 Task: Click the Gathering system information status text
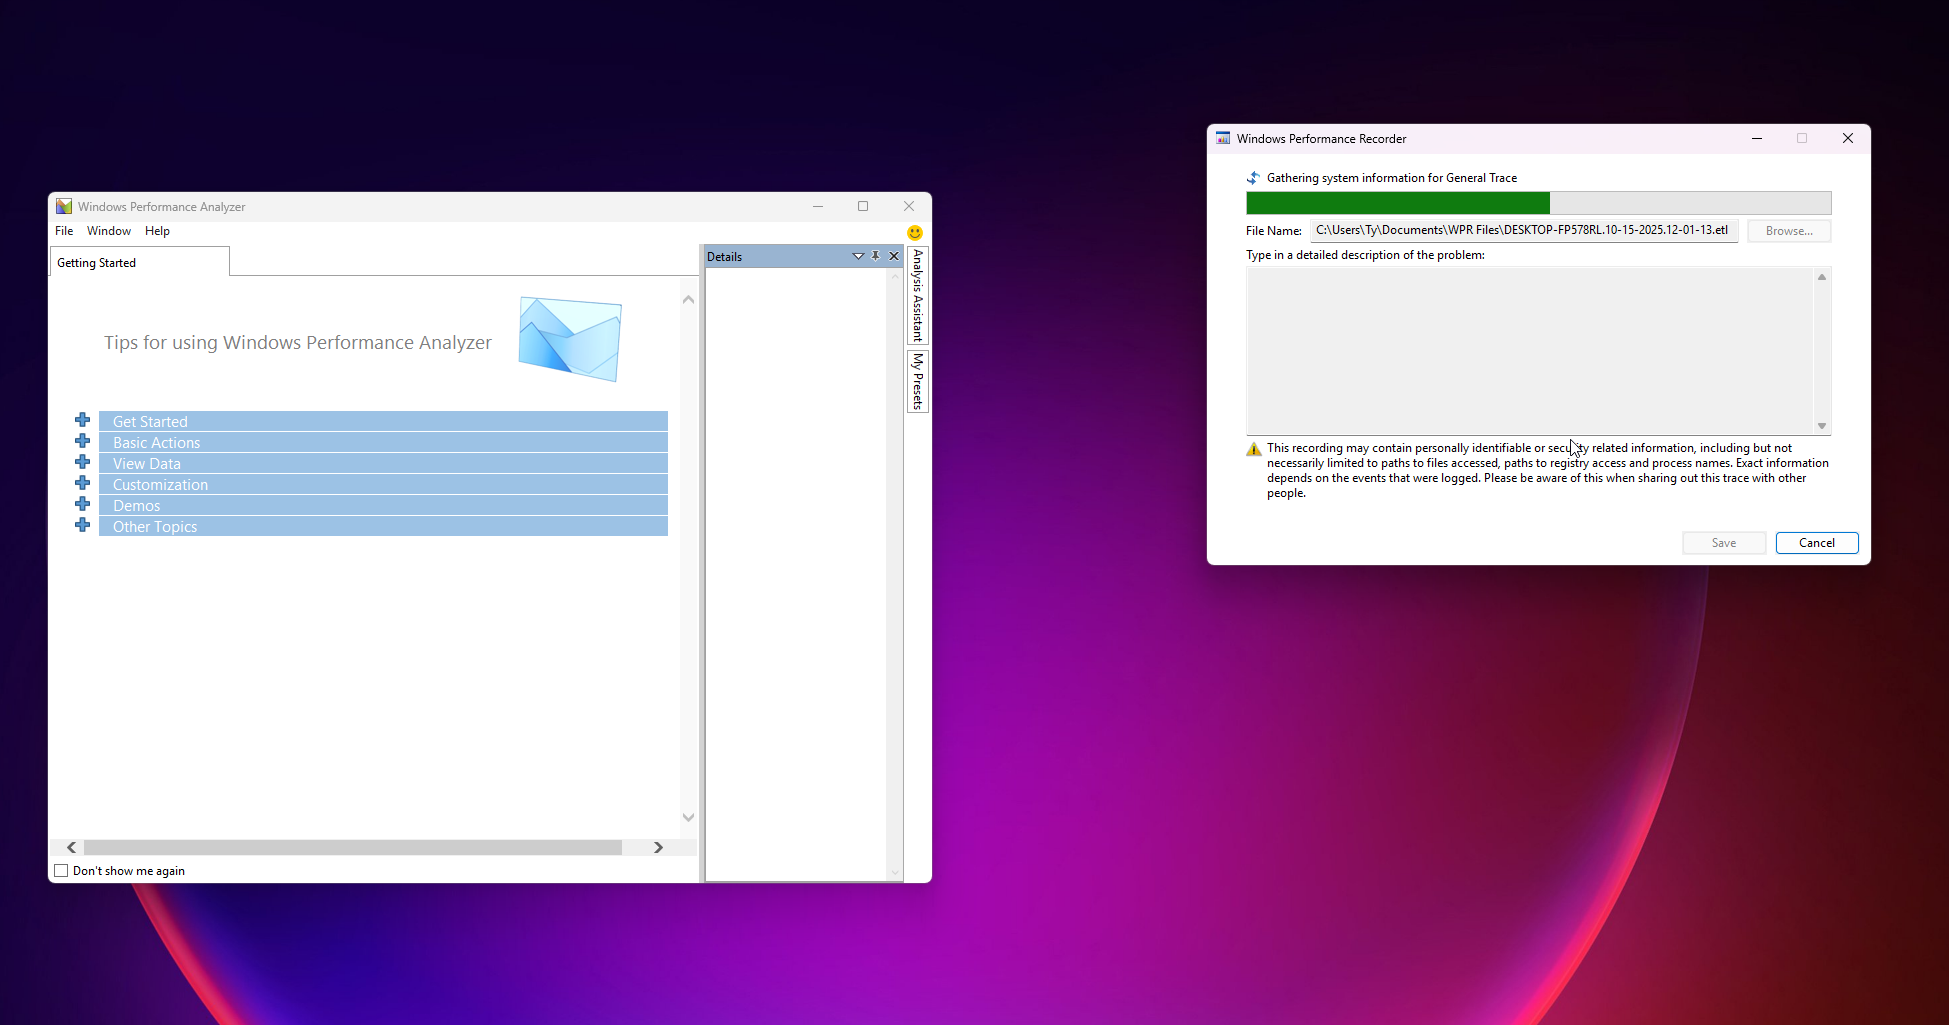tap(1392, 178)
